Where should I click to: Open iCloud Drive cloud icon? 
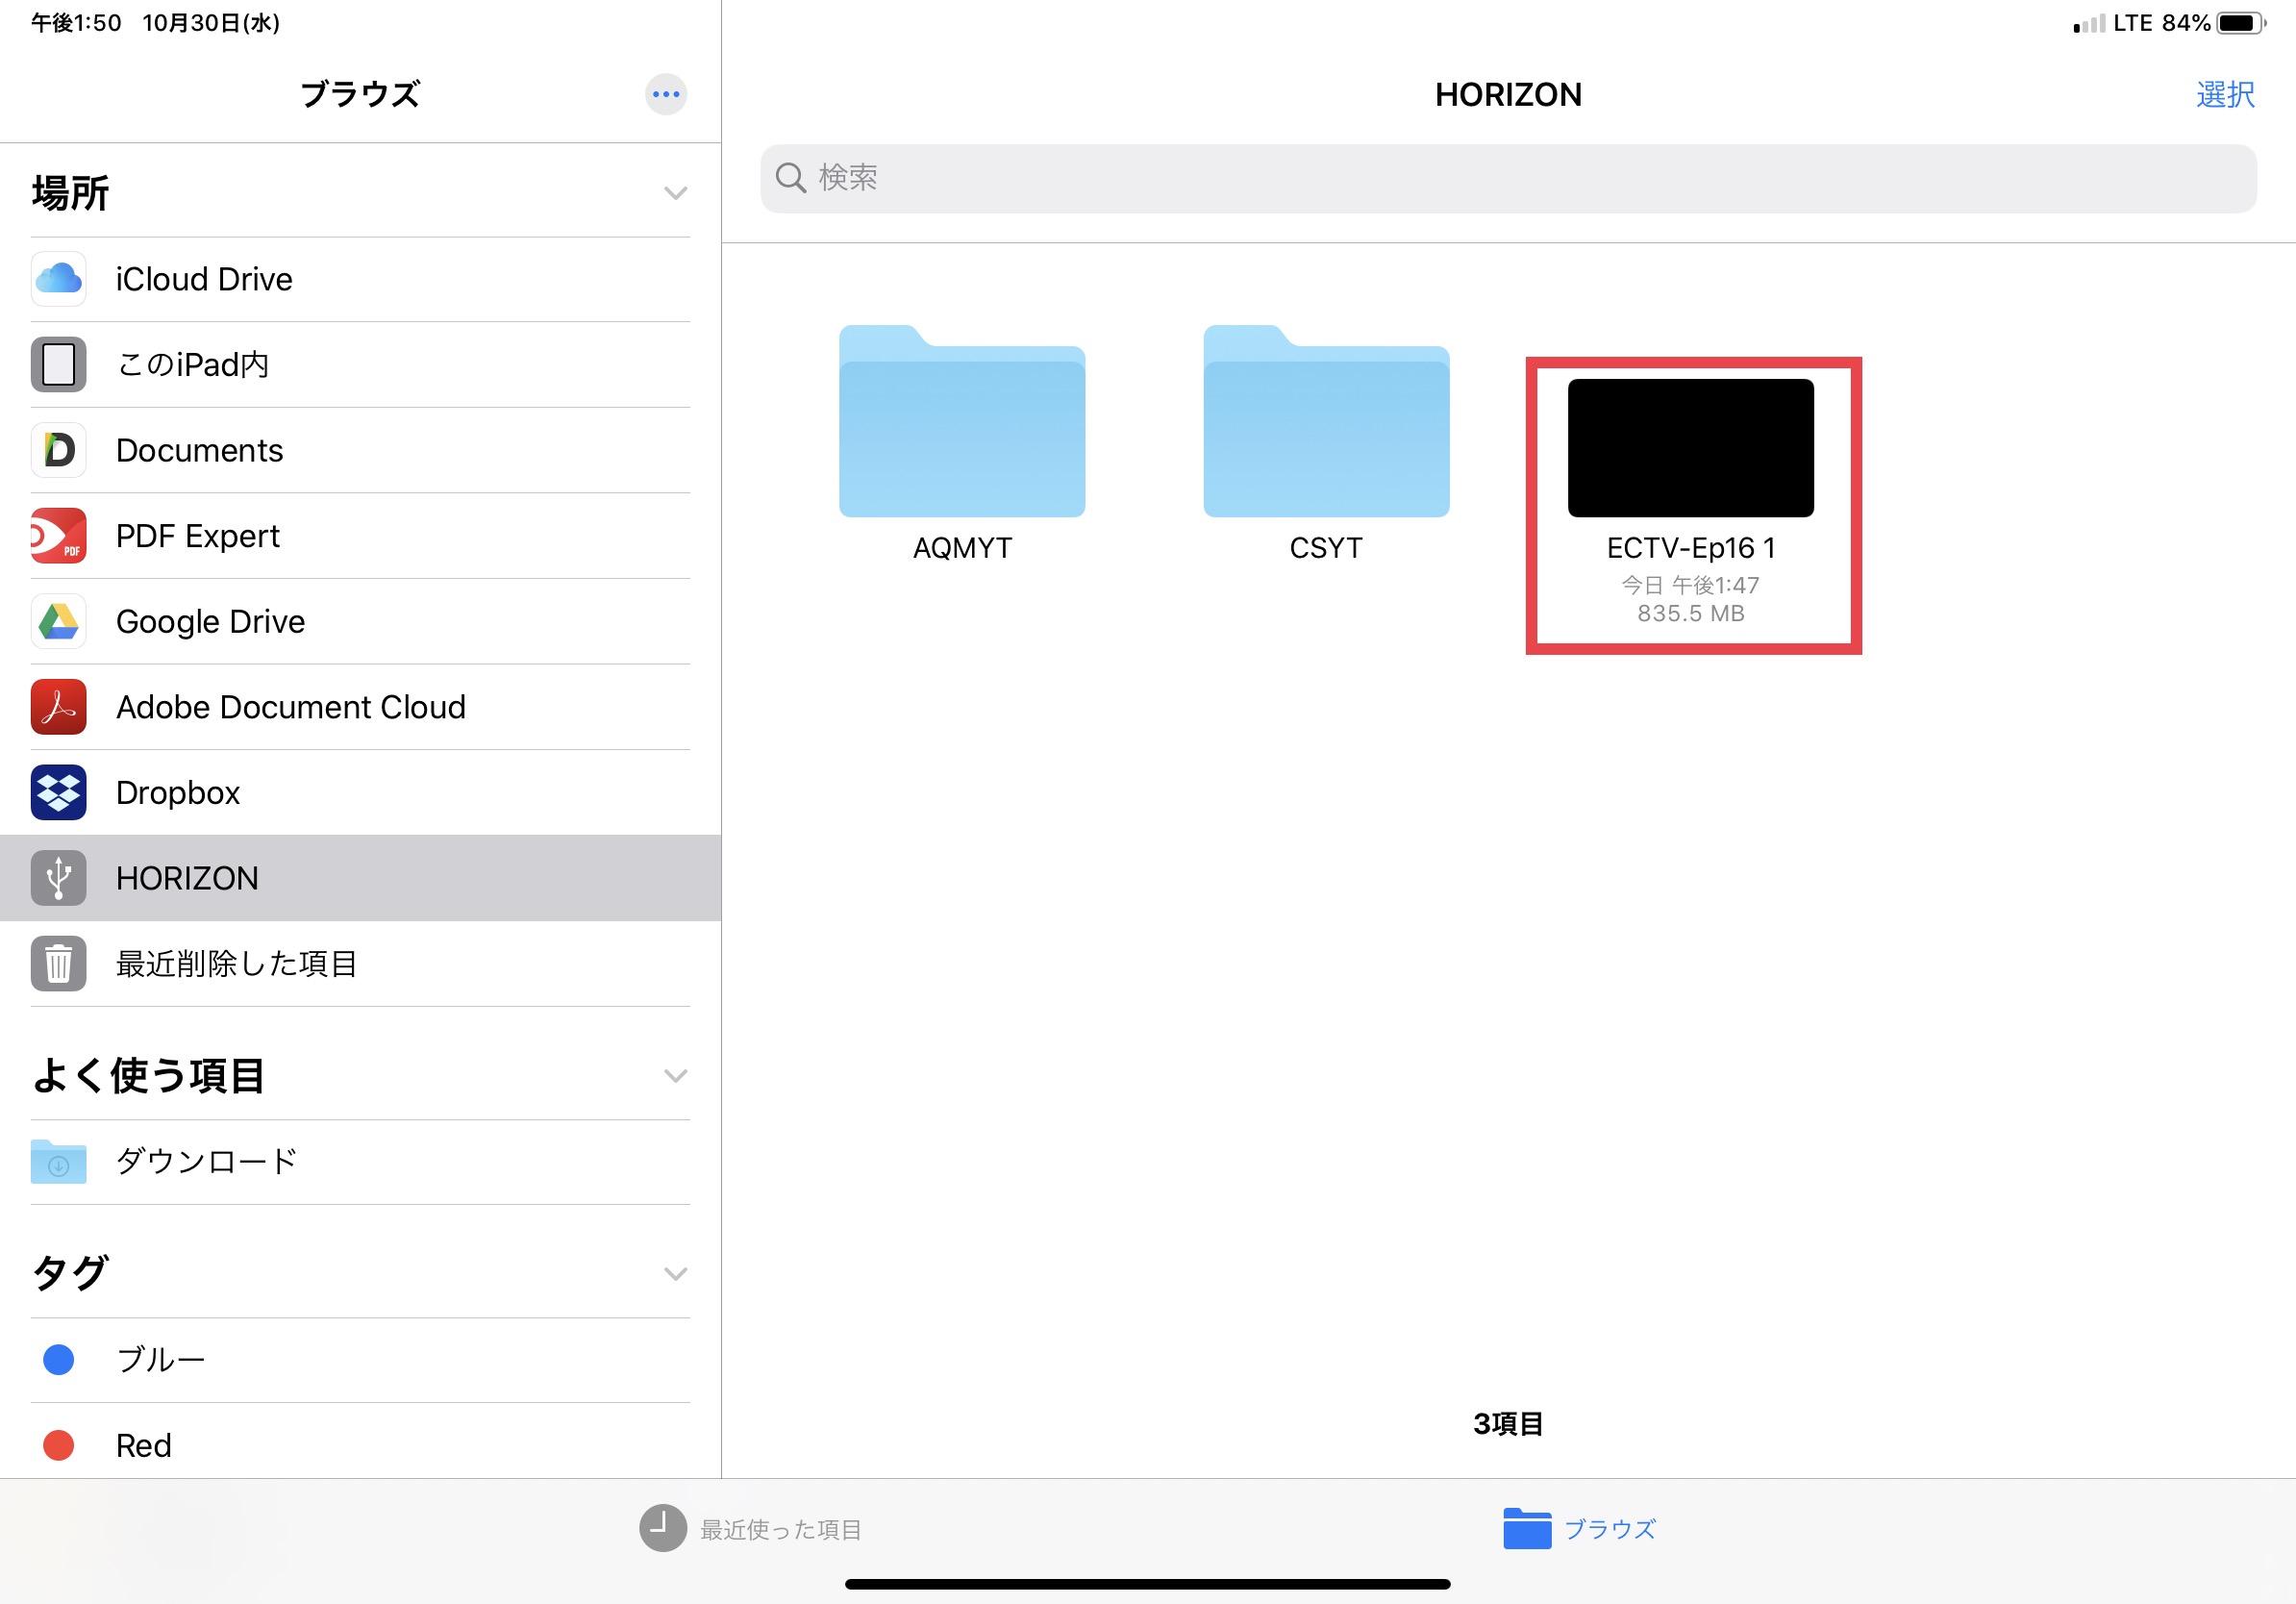point(58,279)
